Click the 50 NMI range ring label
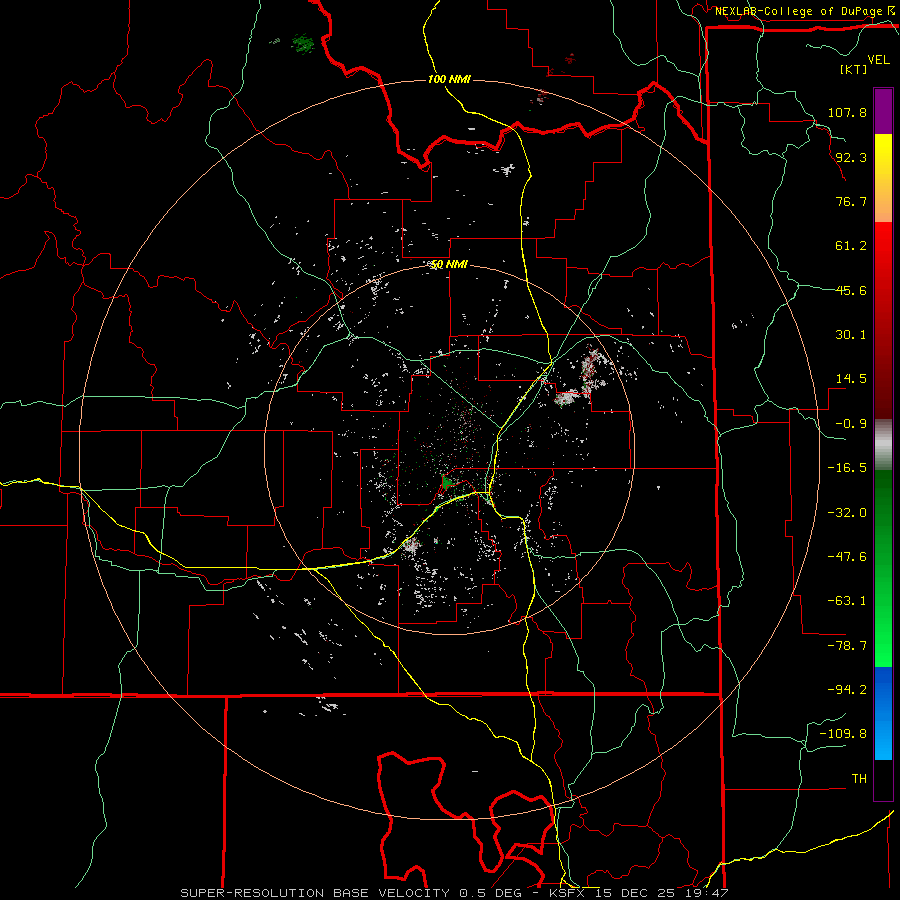This screenshot has height=900, width=900. (449, 265)
